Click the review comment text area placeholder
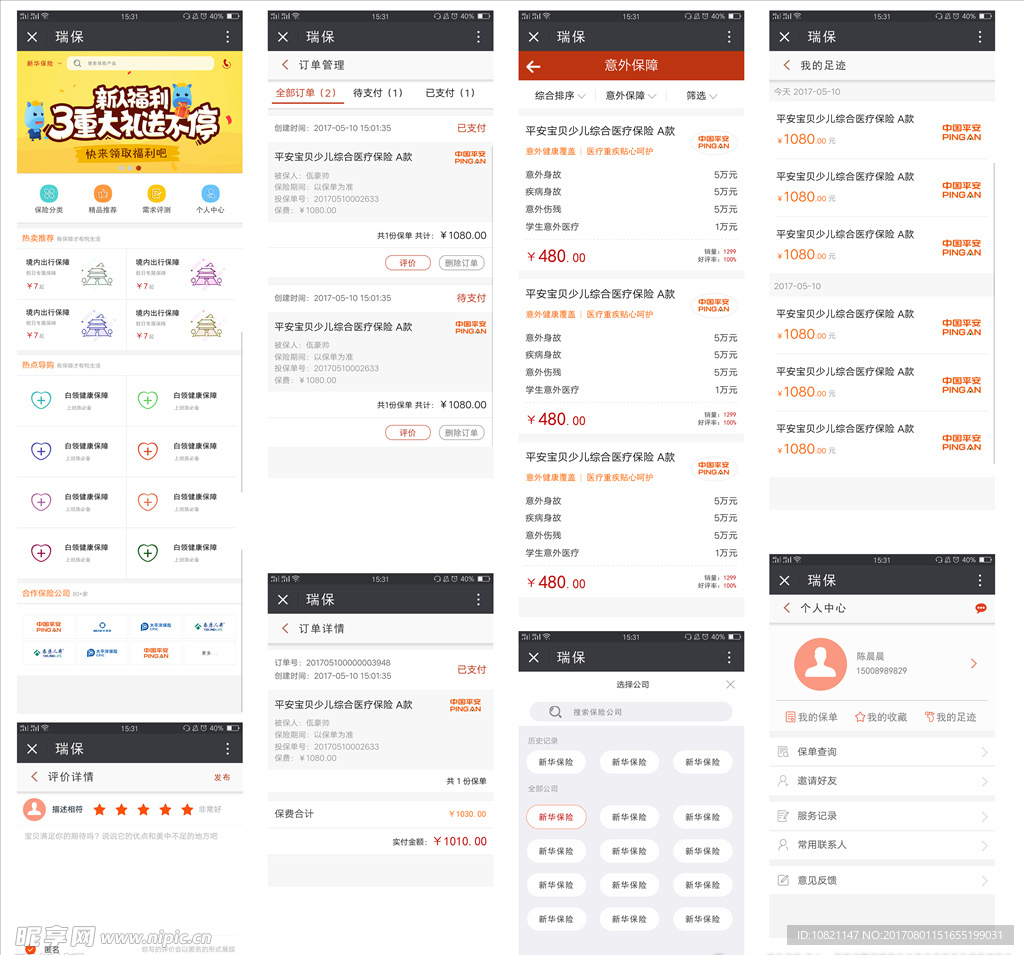This screenshot has height=955, width=1024. tap(121, 836)
